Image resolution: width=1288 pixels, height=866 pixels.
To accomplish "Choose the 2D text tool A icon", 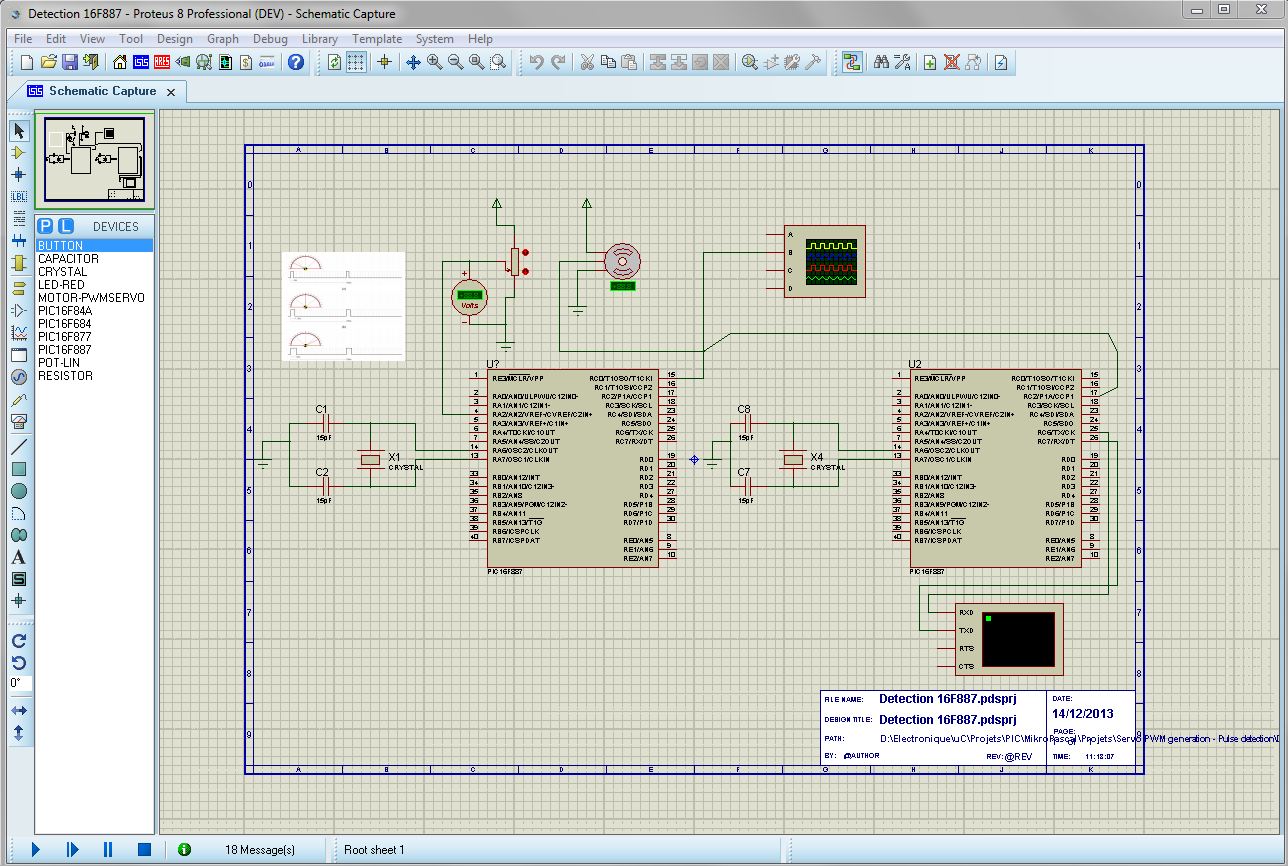I will [18, 557].
